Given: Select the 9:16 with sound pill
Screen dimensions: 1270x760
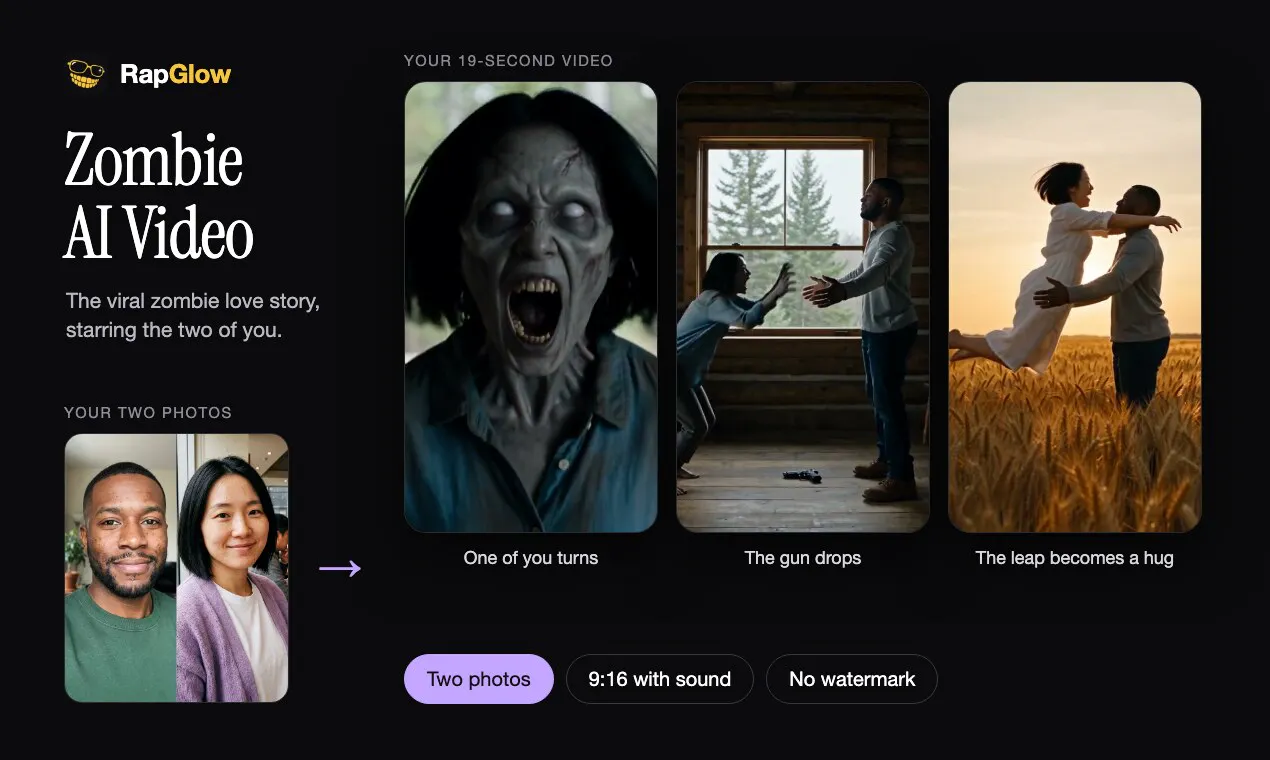Looking at the screenshot, I should [660, 679].
